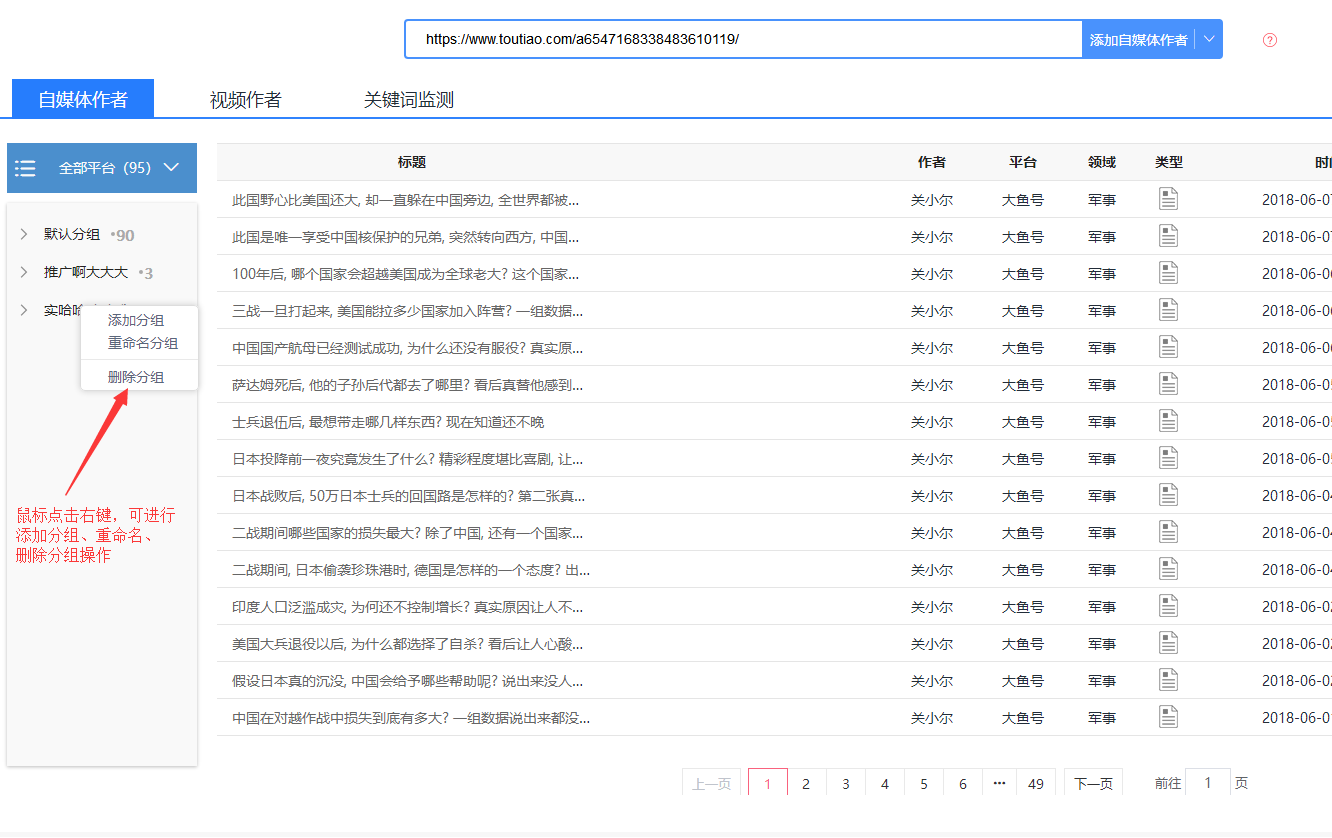Image resolution: width=1332 pixels, height=838 pixels.
Task: Expand the 默认分组 group
Action: click(24, 234)
